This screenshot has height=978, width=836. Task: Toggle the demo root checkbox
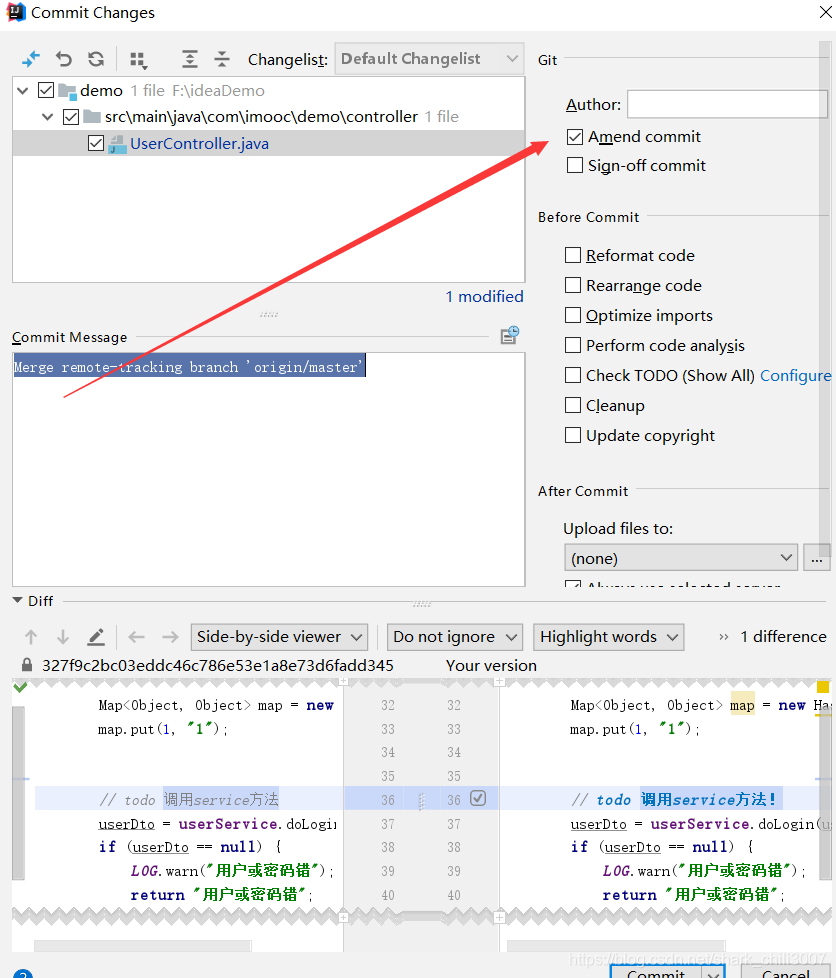pos(46,90)
